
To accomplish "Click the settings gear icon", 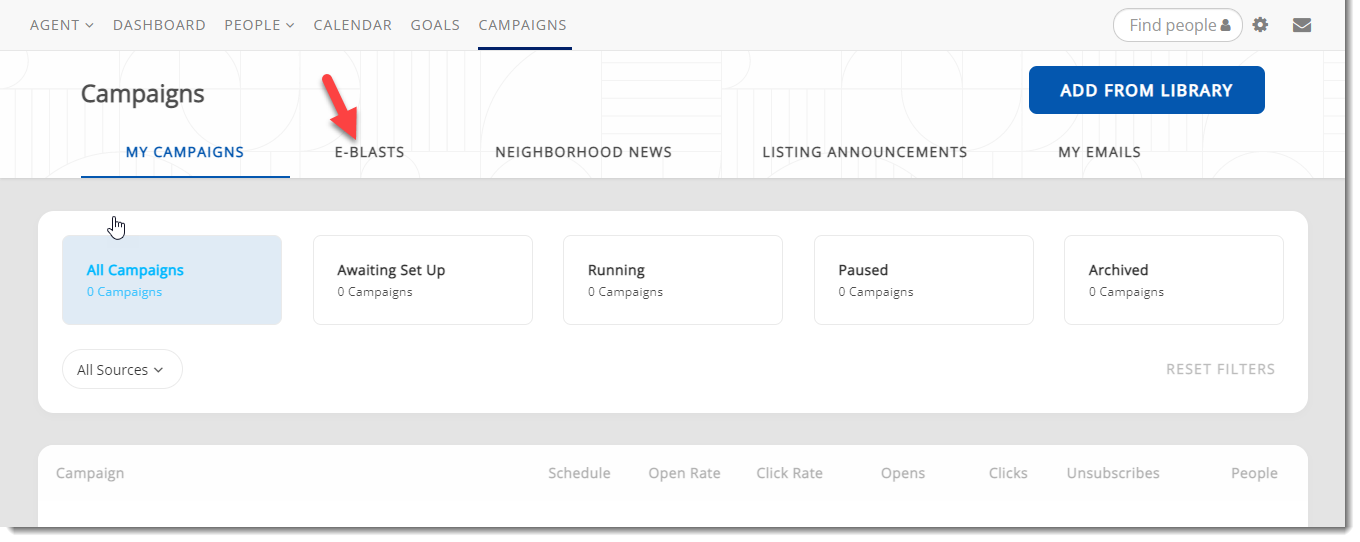I will tap(1260, 25).
